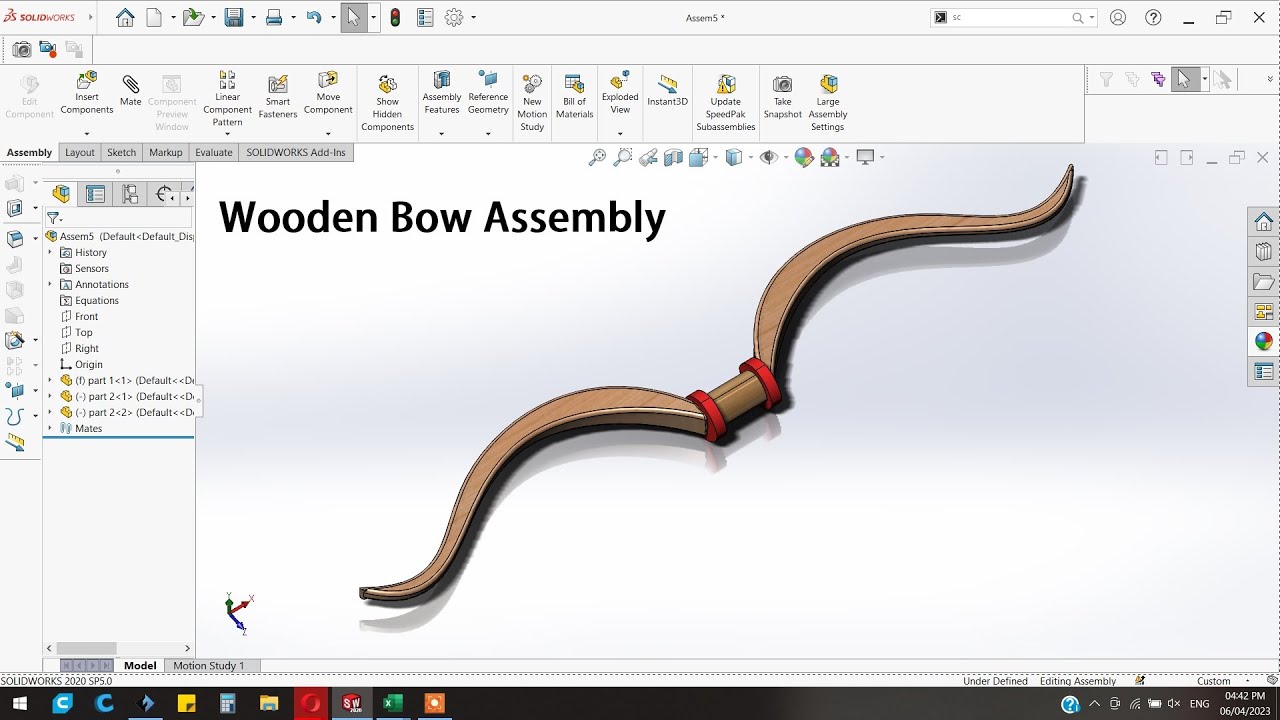Open Large Assembly Settings

(x=828, y=102)
